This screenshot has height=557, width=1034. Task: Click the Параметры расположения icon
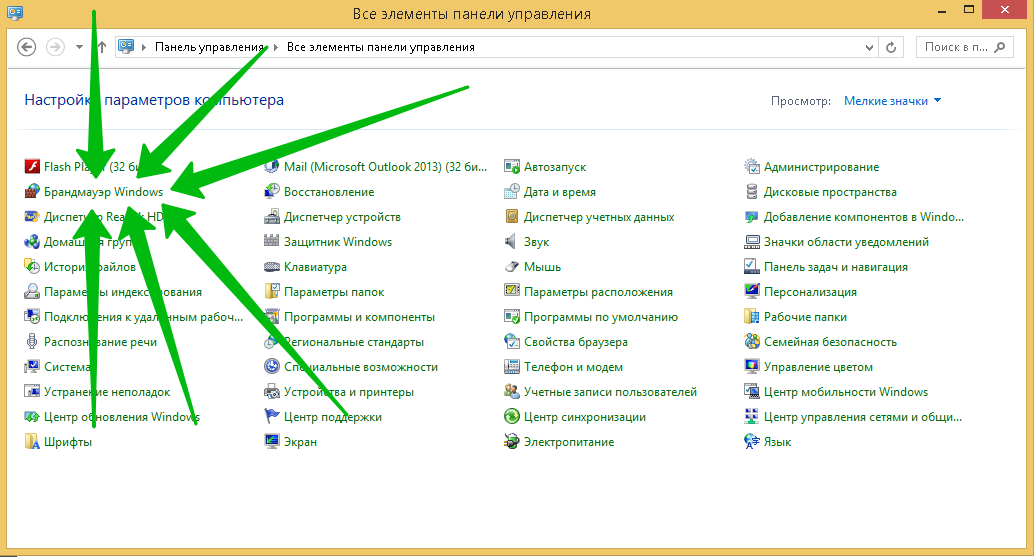(x=512, y=292)
